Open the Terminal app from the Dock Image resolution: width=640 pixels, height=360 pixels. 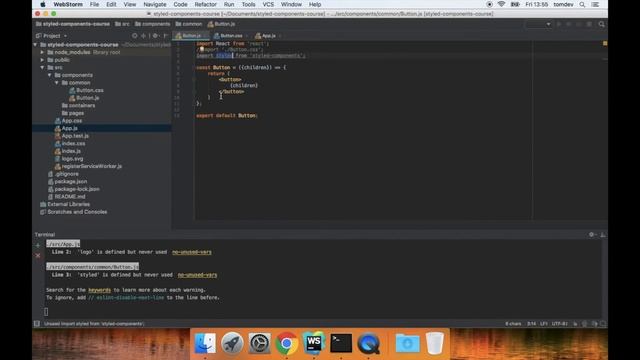[x=341, y=343]
